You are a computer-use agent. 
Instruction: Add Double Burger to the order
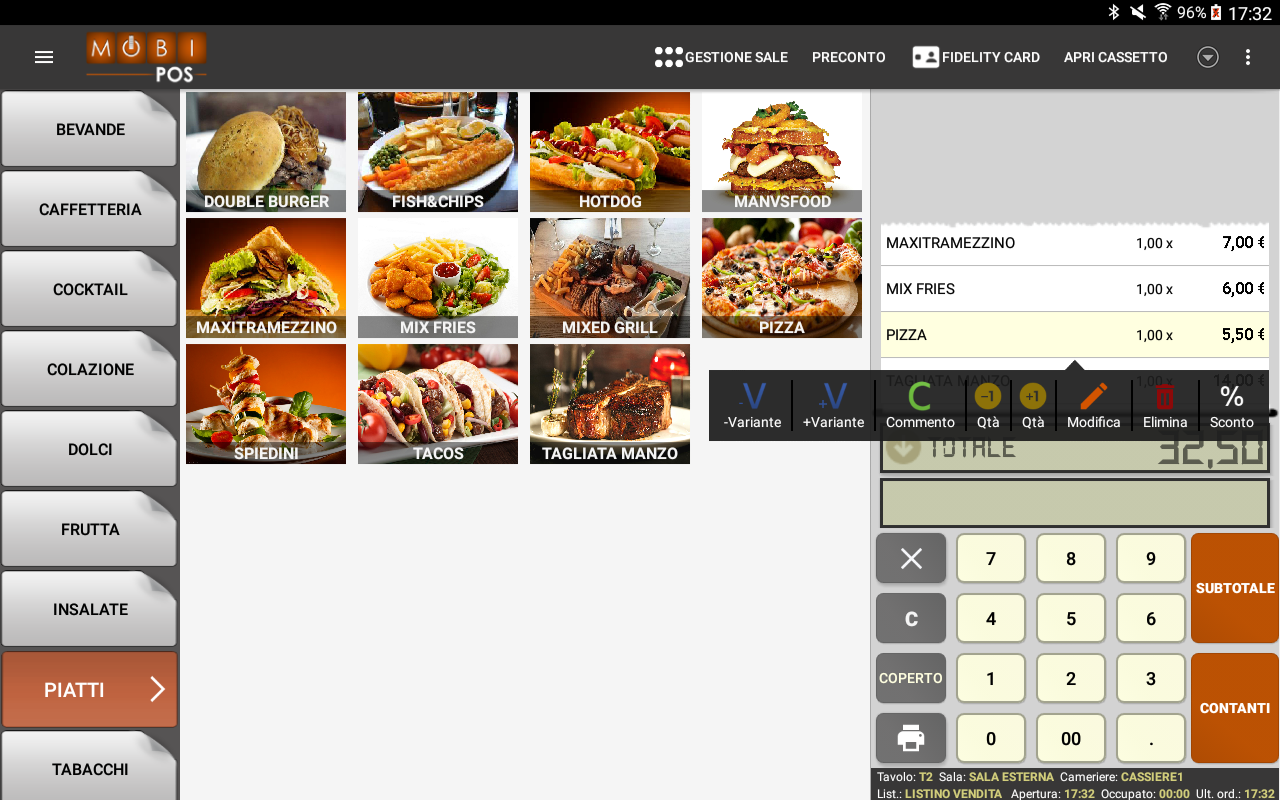click(266, 152)
